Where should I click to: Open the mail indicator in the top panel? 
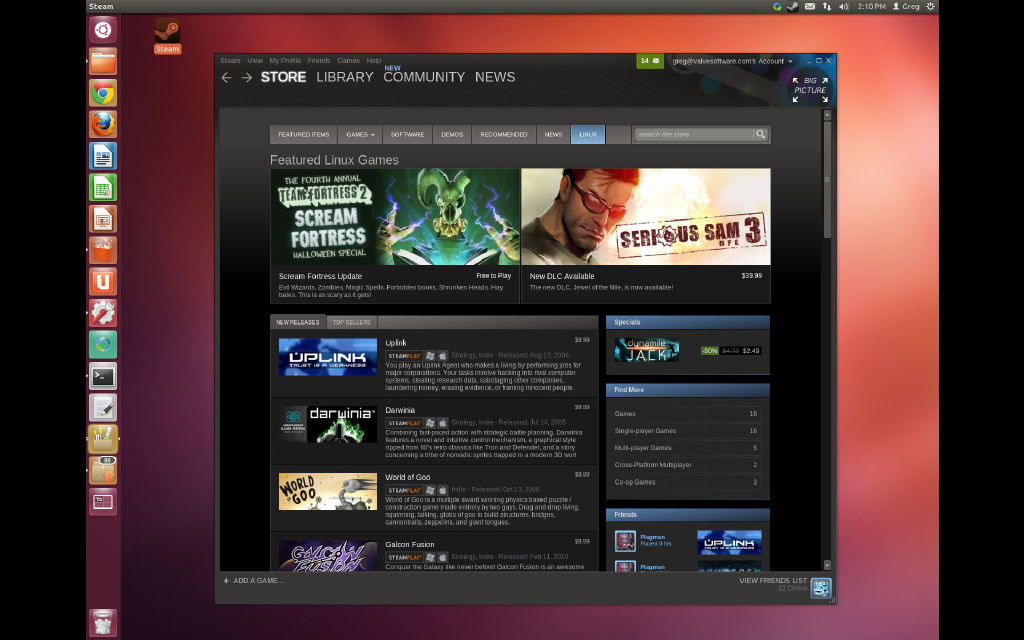810,7
